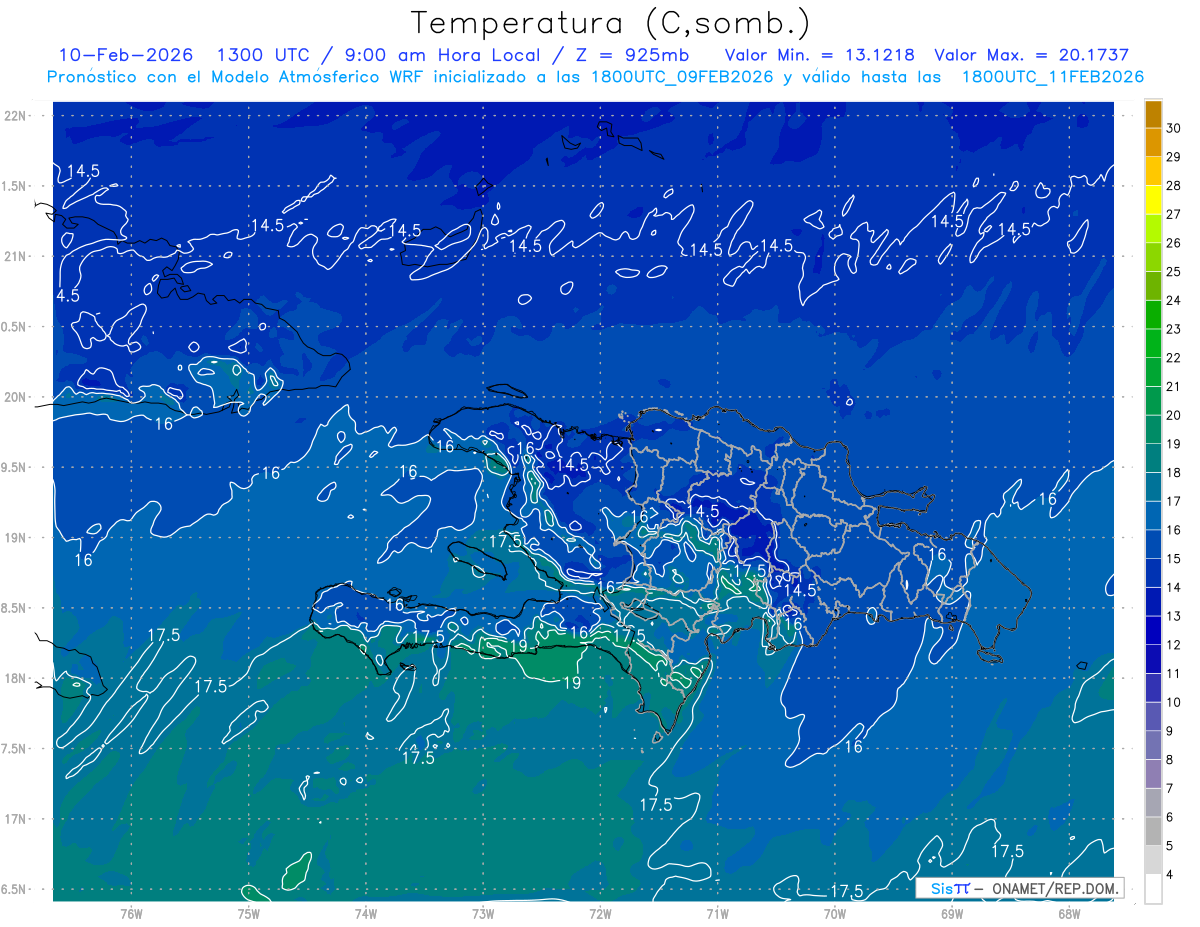The image size is (1200, 927).
Task: Click the 19N latitude axis label
Action: [x=17, y=538]
